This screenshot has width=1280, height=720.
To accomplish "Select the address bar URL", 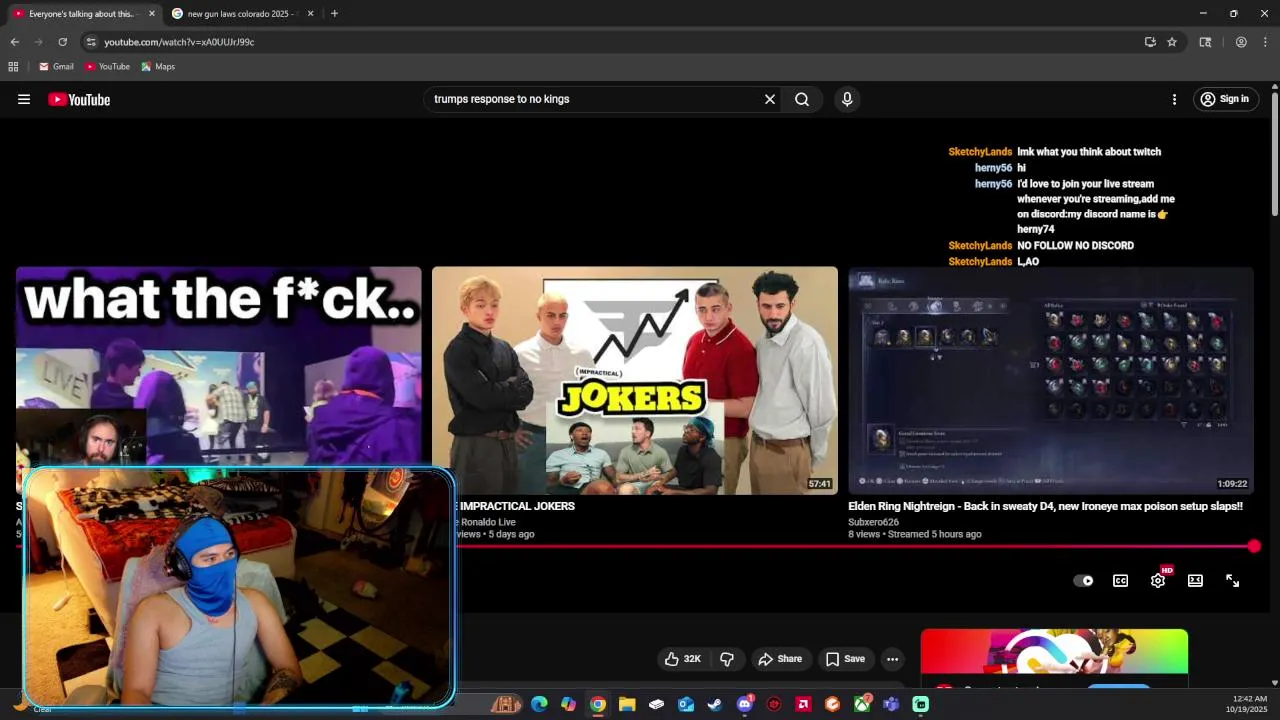I will pyautogui.click(x=179, y=42).
